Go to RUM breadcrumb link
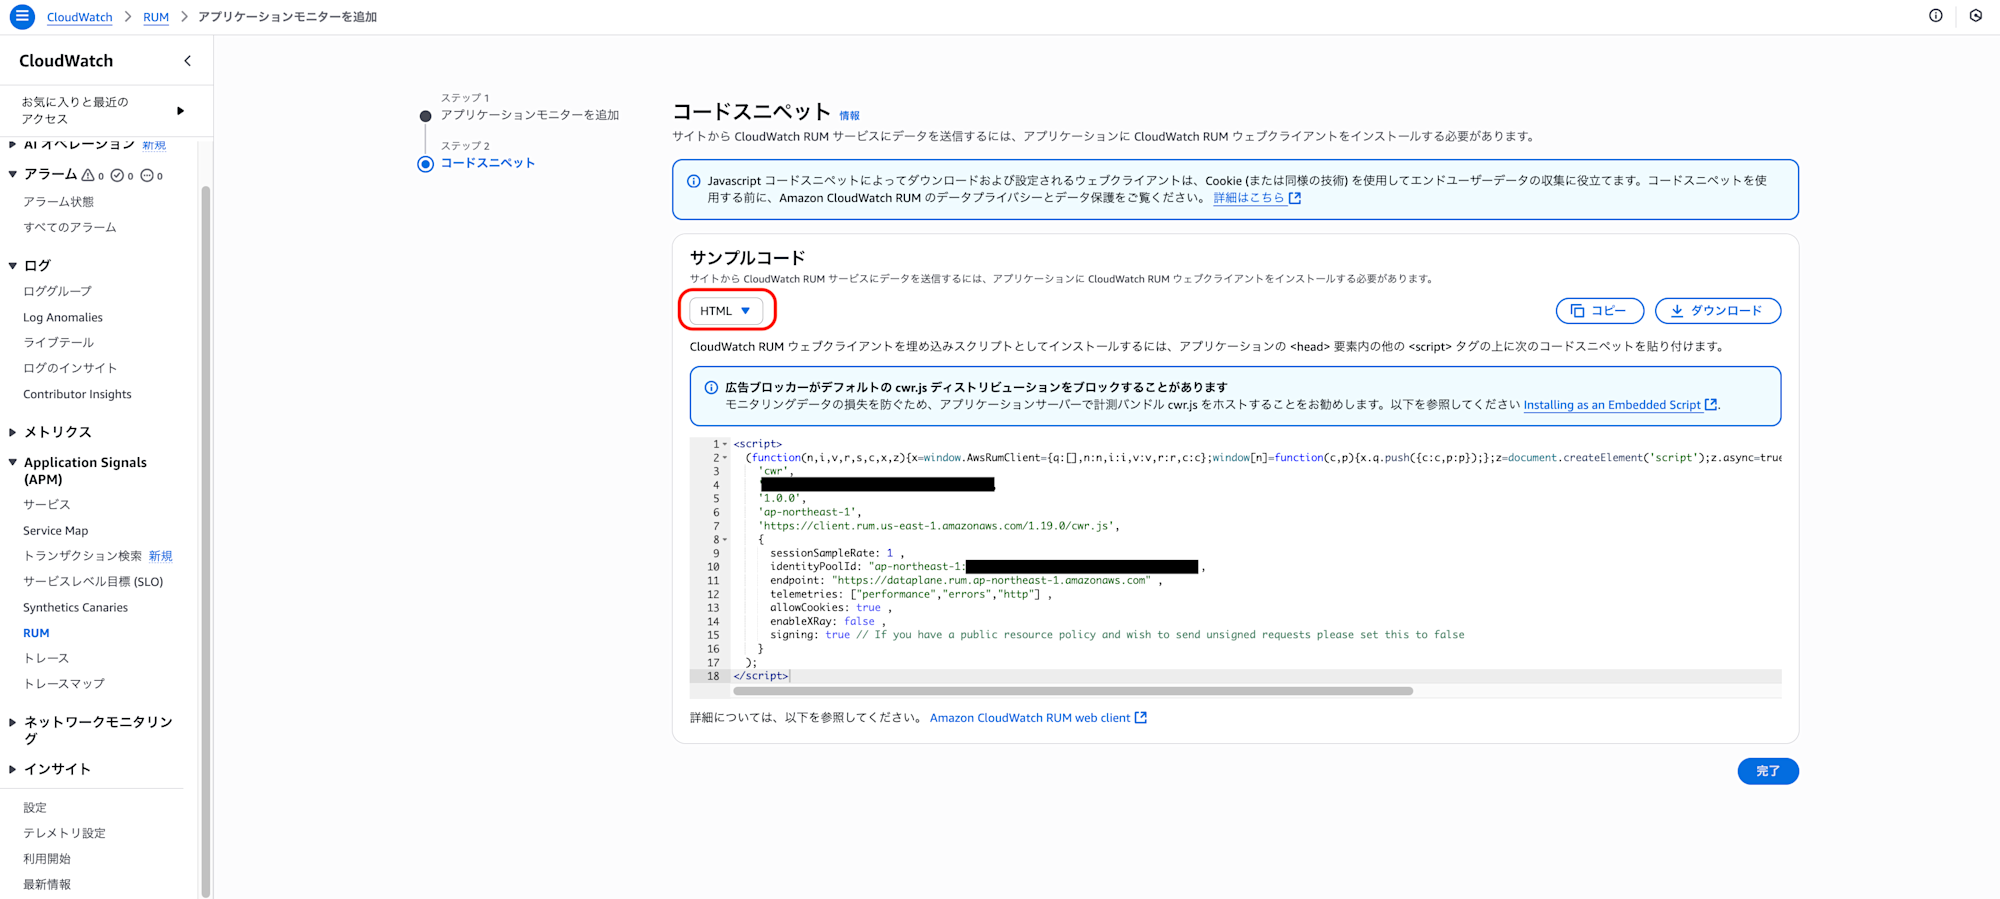This screenshot has height=899, width=2000. coord(156,17)
